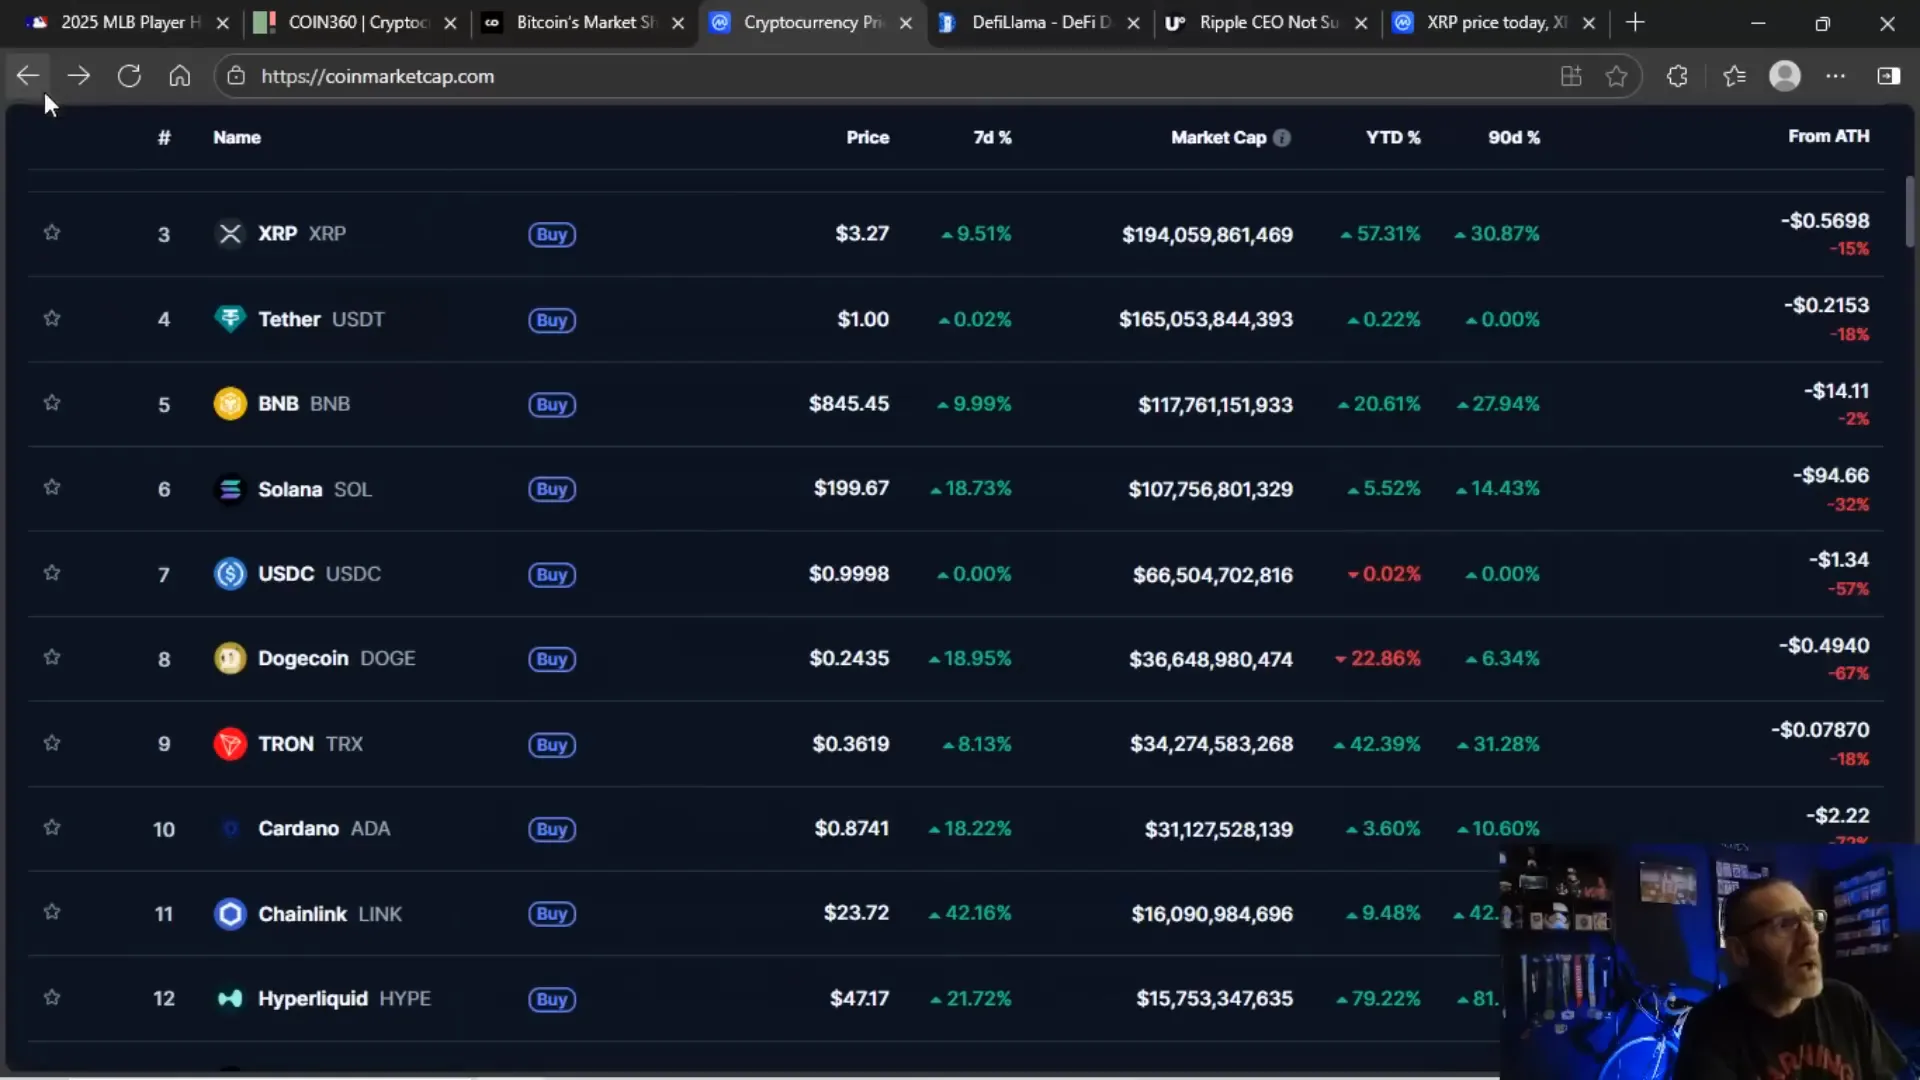Image resolution: width=1920 pixels, height=1080 pixels.
Task: Add Solana to watchlist star
Action: coord(52,488)
